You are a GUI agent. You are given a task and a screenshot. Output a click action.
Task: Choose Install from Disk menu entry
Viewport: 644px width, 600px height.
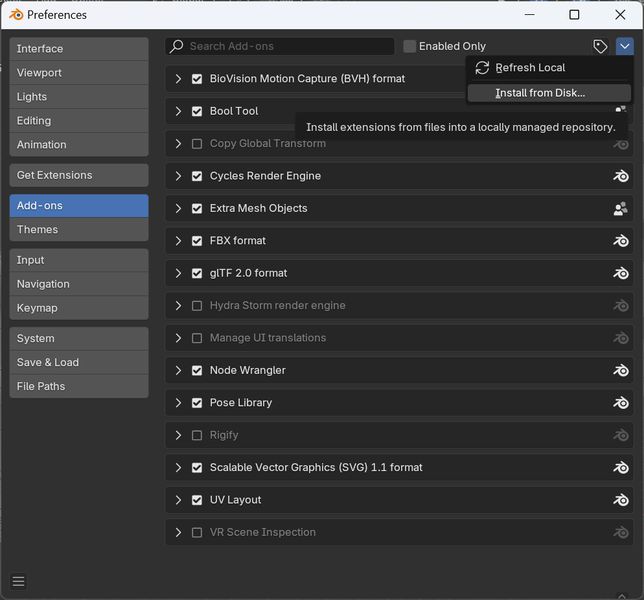[x=549, y=93]
